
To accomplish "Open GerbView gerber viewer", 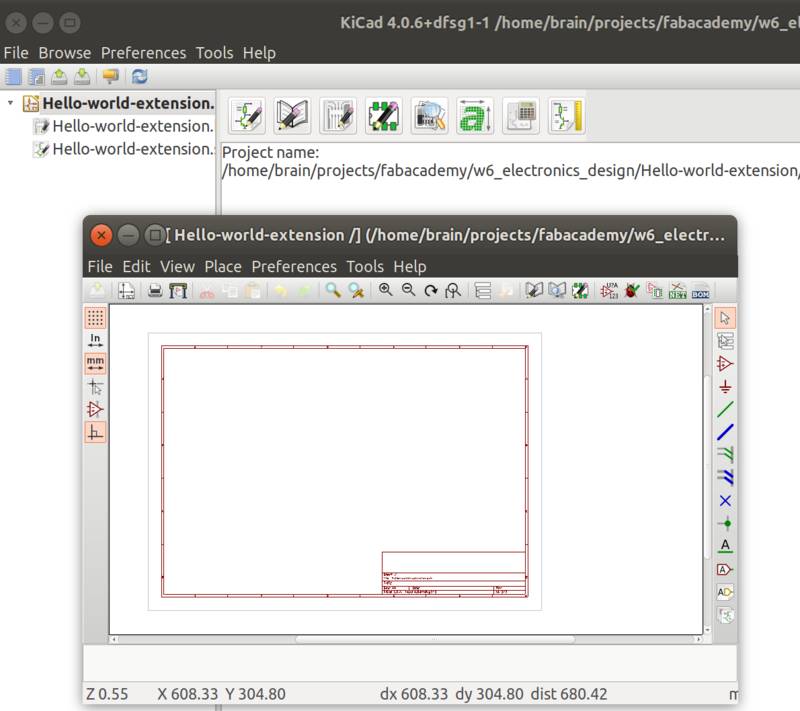I will tap(428, 116).
